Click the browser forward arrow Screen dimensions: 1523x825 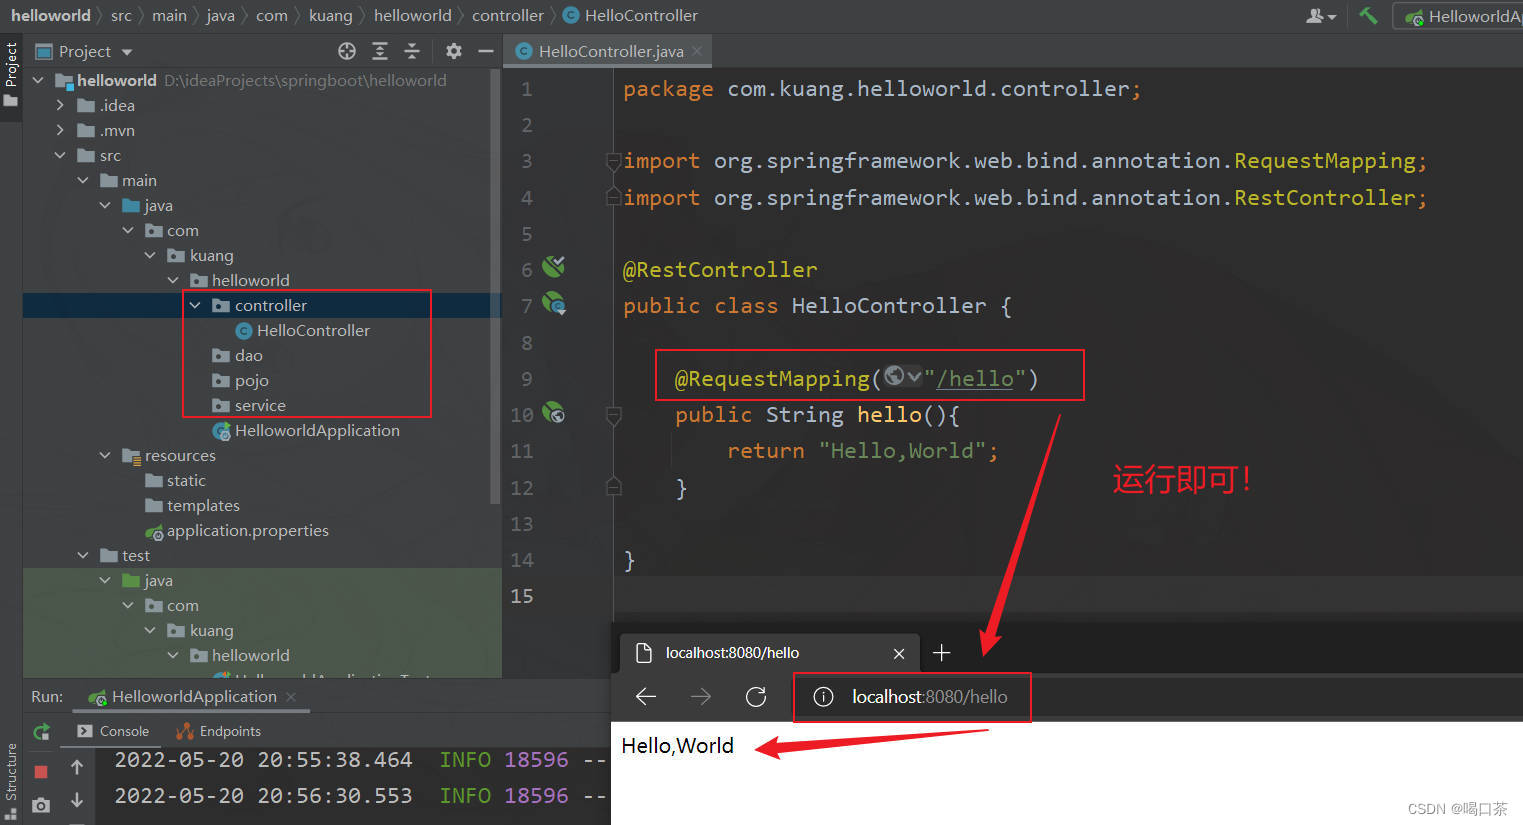[701, 696]
